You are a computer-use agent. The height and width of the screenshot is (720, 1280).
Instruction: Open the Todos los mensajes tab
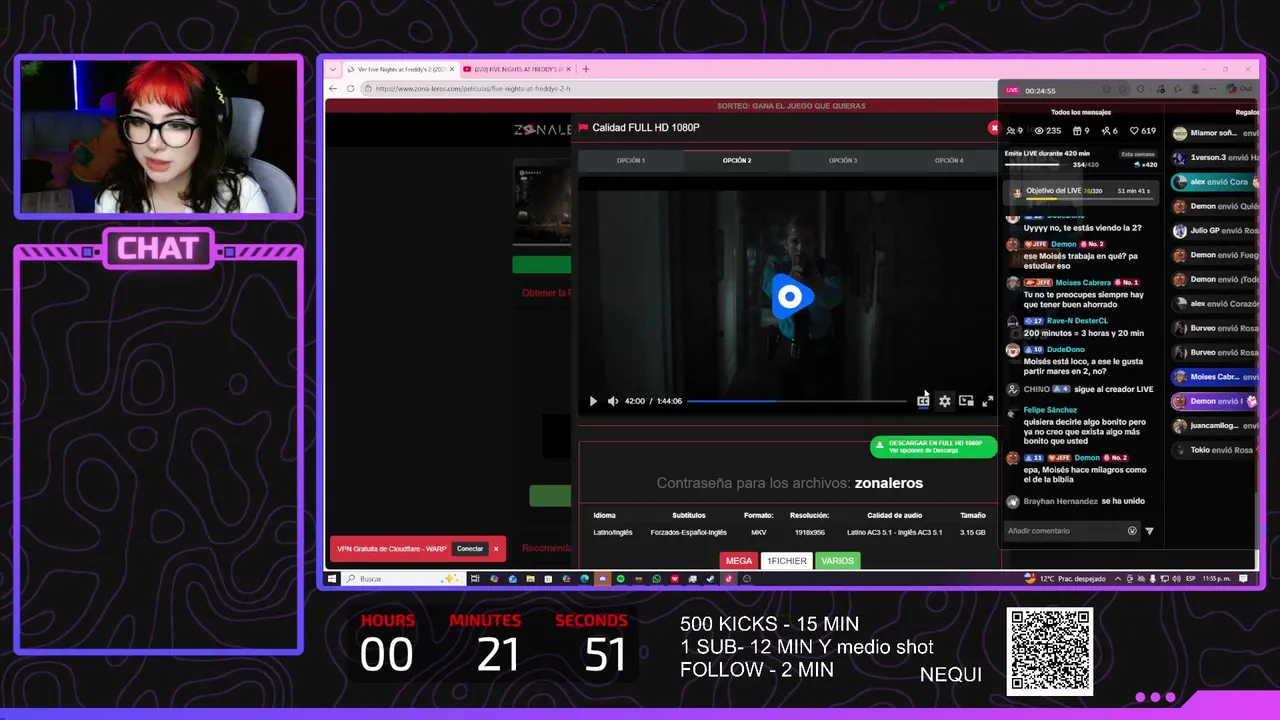1080,112
